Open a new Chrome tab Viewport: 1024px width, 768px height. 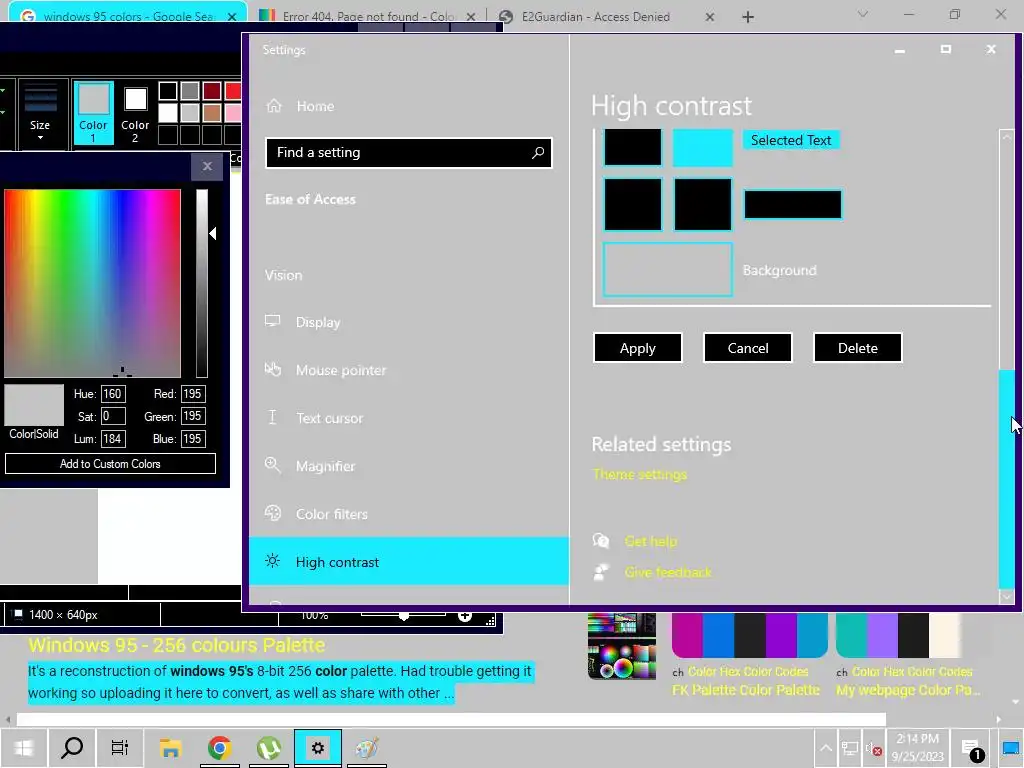click(748, 17)
